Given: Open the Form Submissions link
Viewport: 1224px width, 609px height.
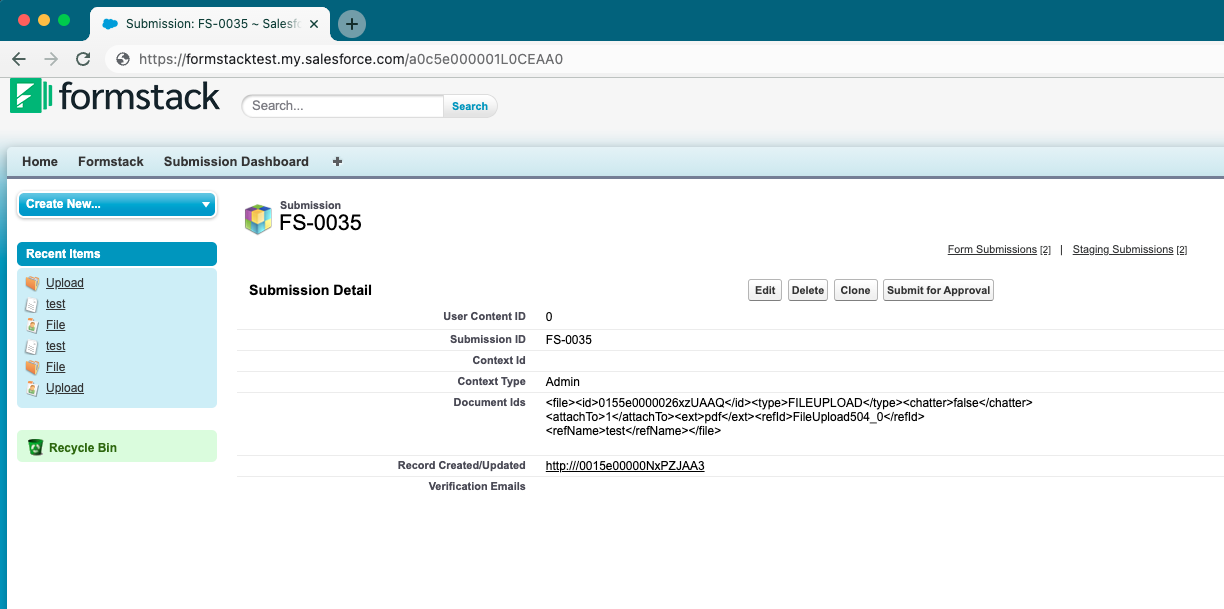Looking at the screenshot, I should click(990, 249).
